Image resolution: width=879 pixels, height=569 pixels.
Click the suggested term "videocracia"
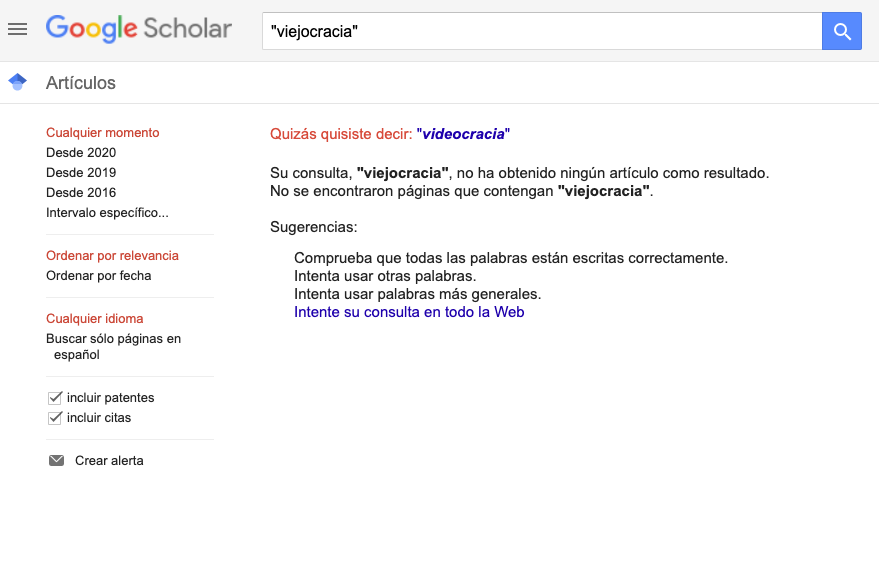(463, 134)
